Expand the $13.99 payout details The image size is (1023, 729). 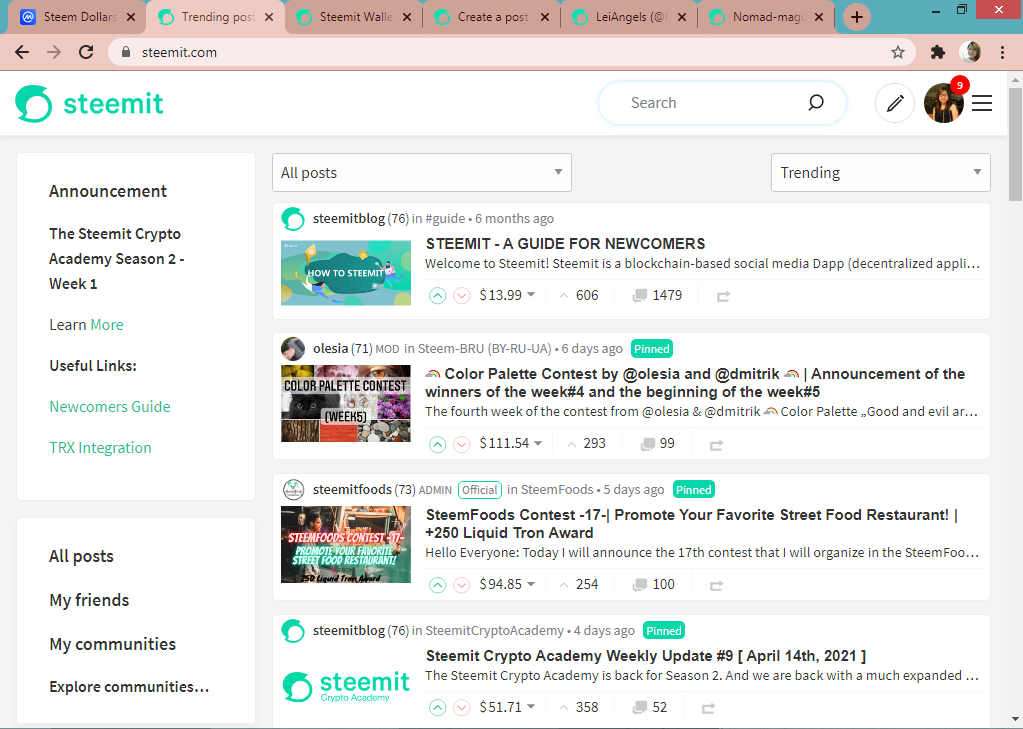coord(507,296)
